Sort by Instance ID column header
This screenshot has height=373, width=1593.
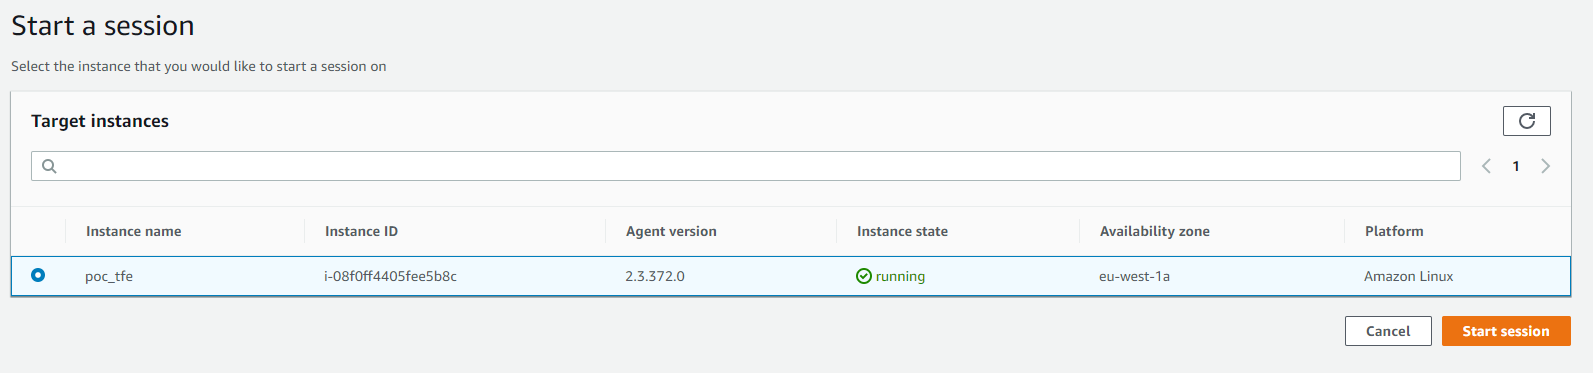[361, 231]
